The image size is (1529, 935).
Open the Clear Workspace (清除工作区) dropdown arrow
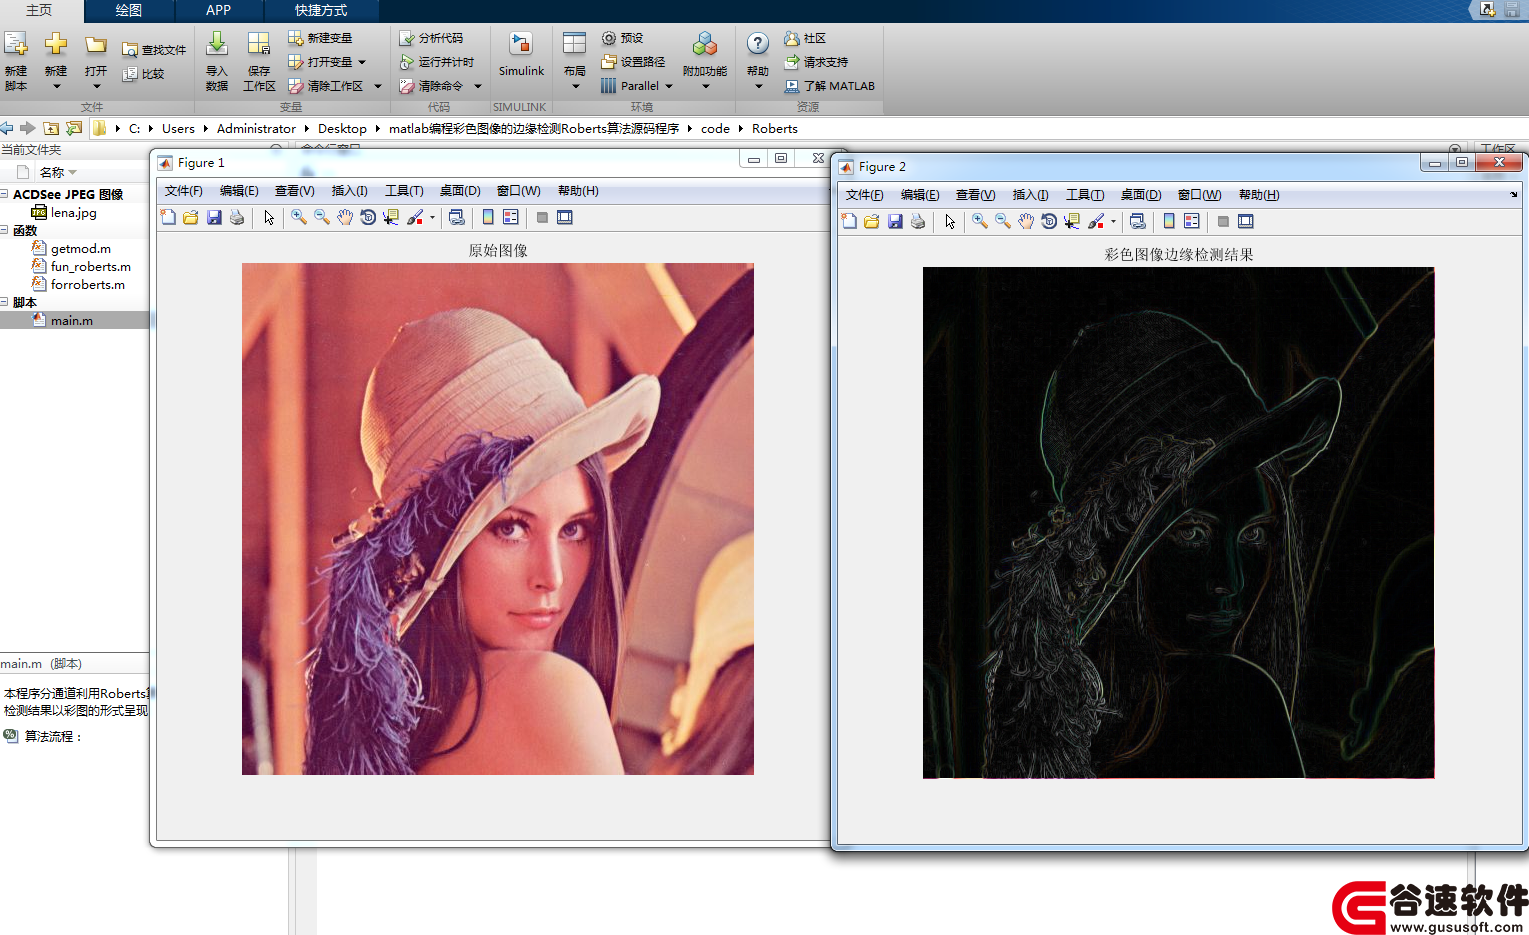(378, 86)
